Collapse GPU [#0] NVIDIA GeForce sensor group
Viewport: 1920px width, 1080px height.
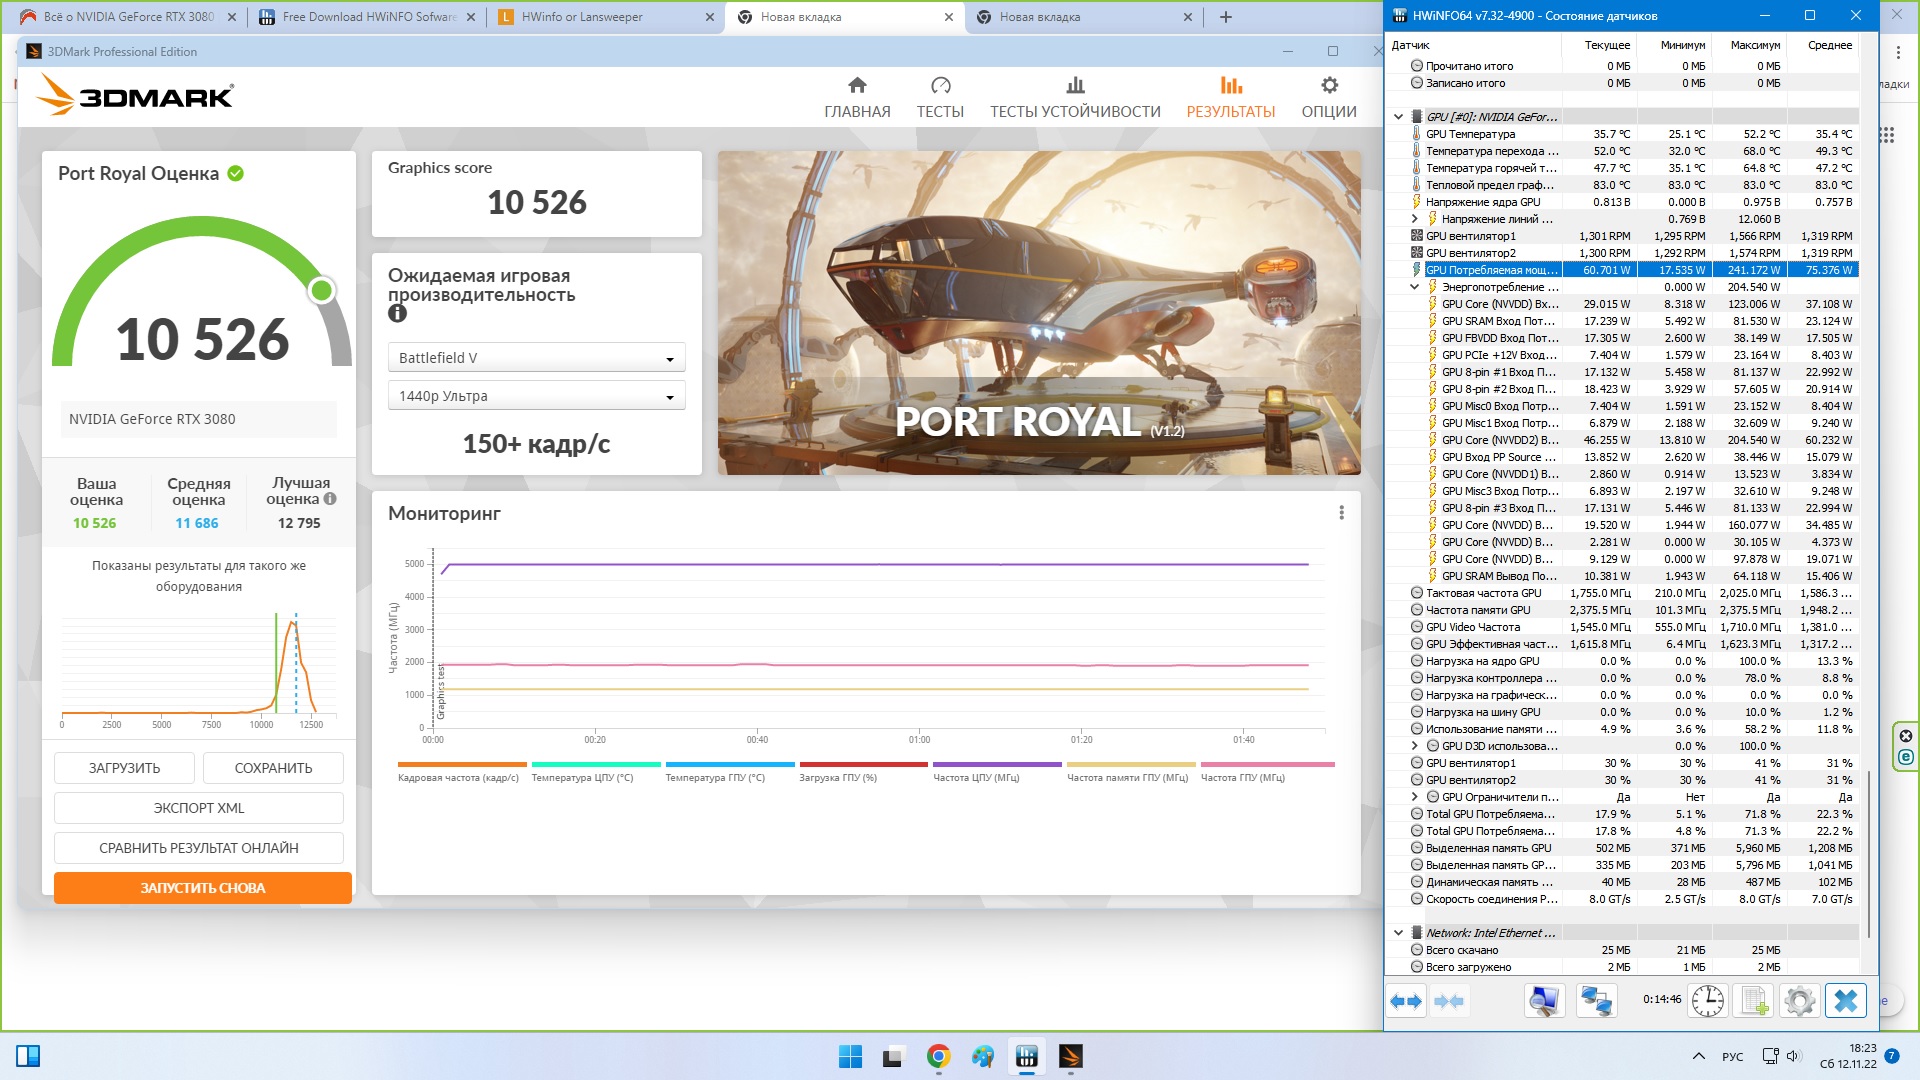(x=1399, y=117)
